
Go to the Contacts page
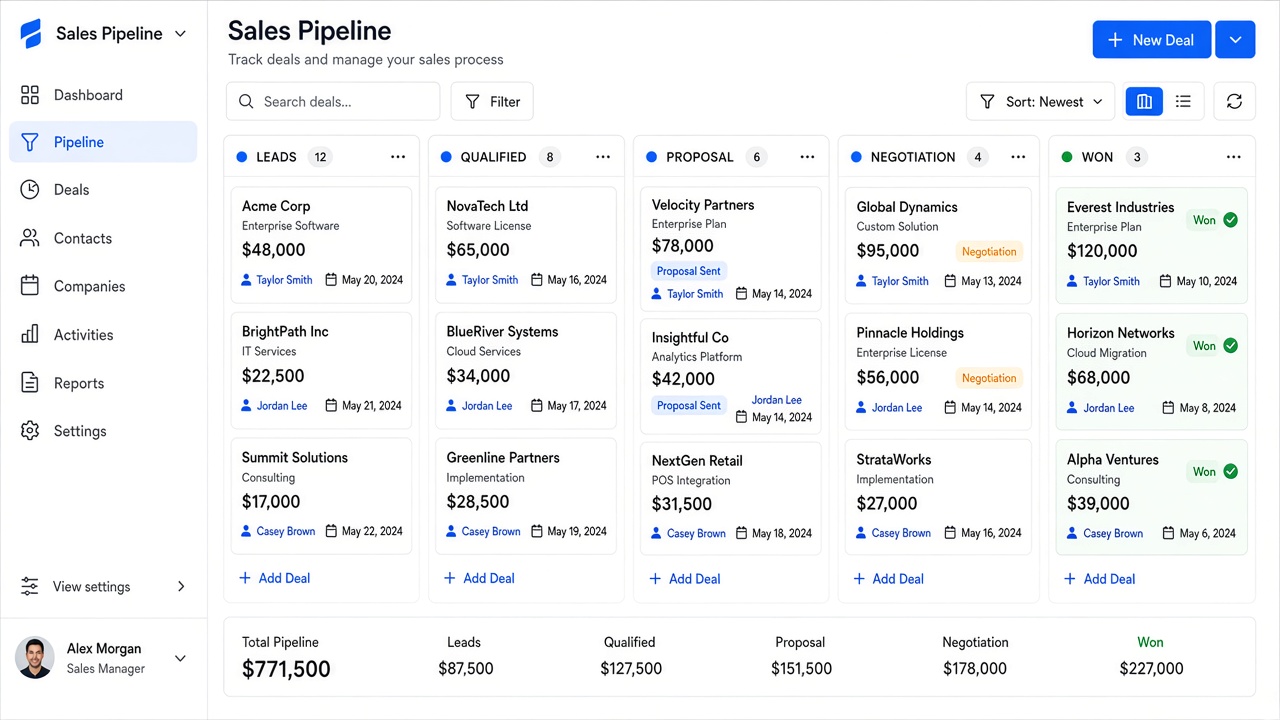click(103, 238)
